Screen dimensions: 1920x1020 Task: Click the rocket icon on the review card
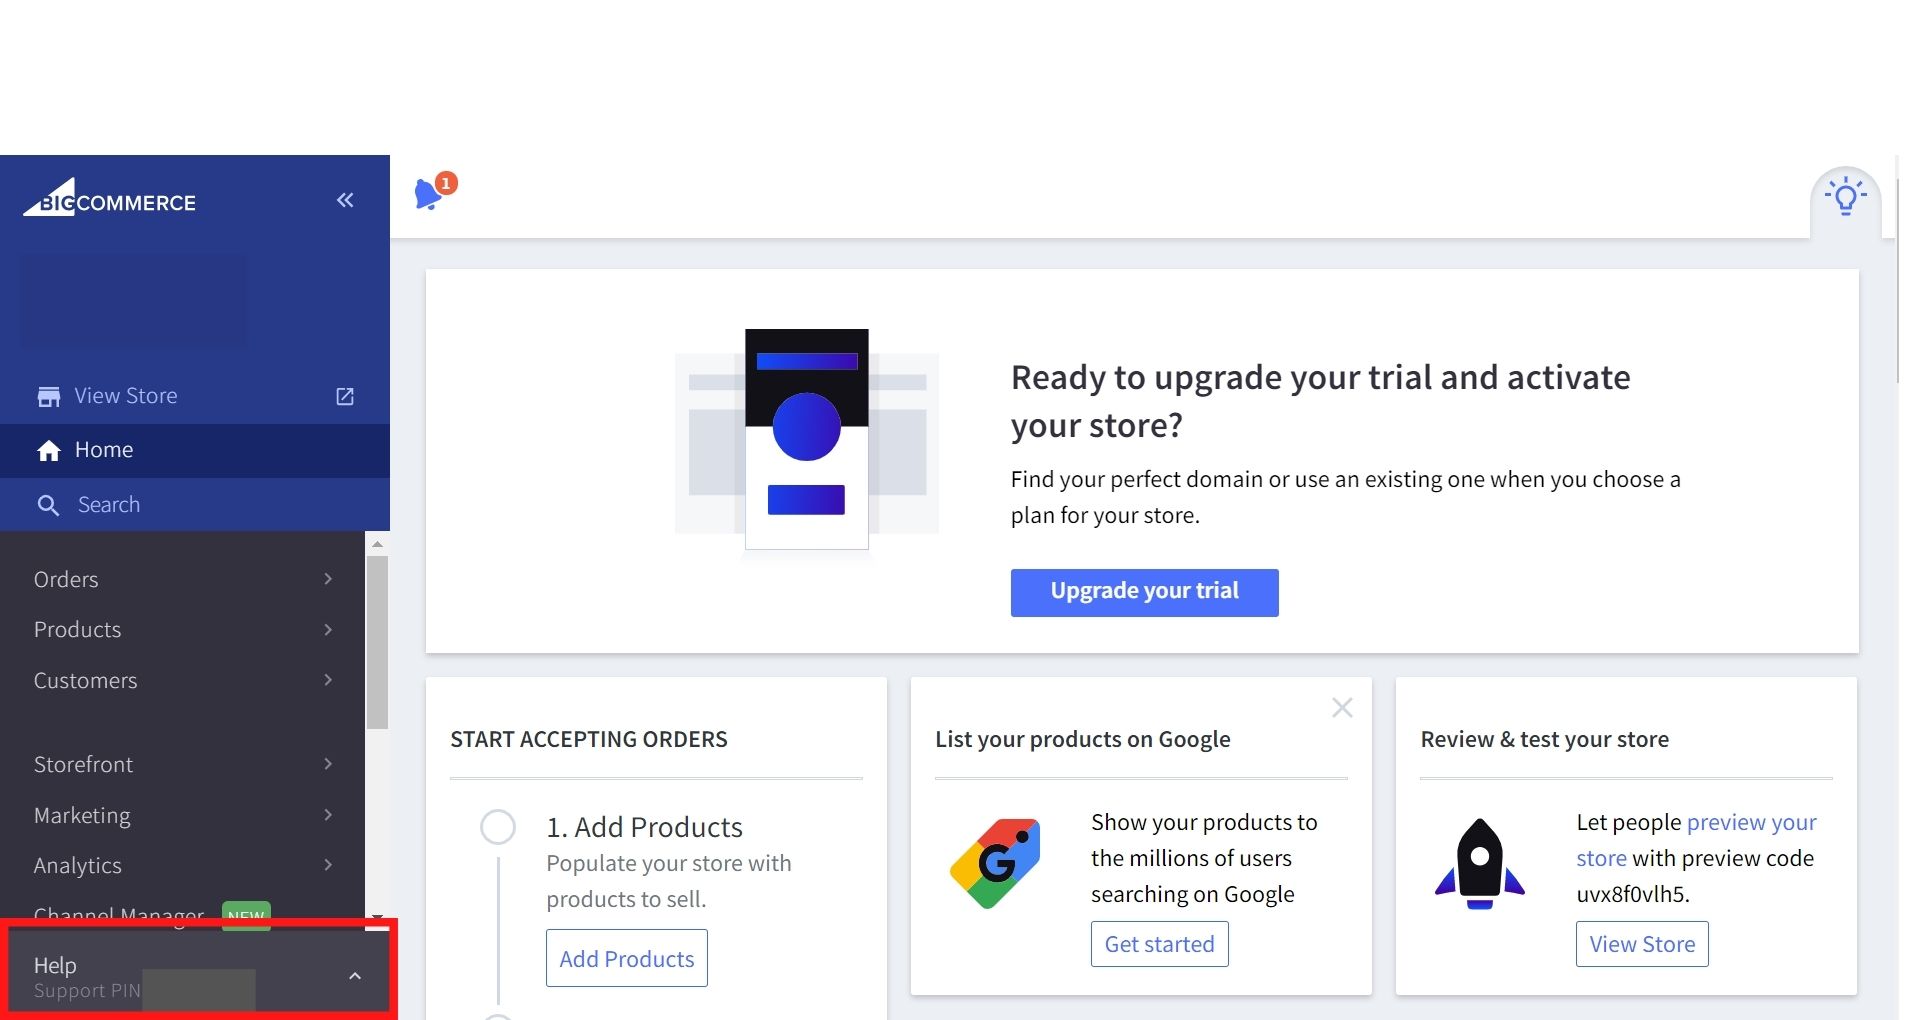pos(1480,863)
